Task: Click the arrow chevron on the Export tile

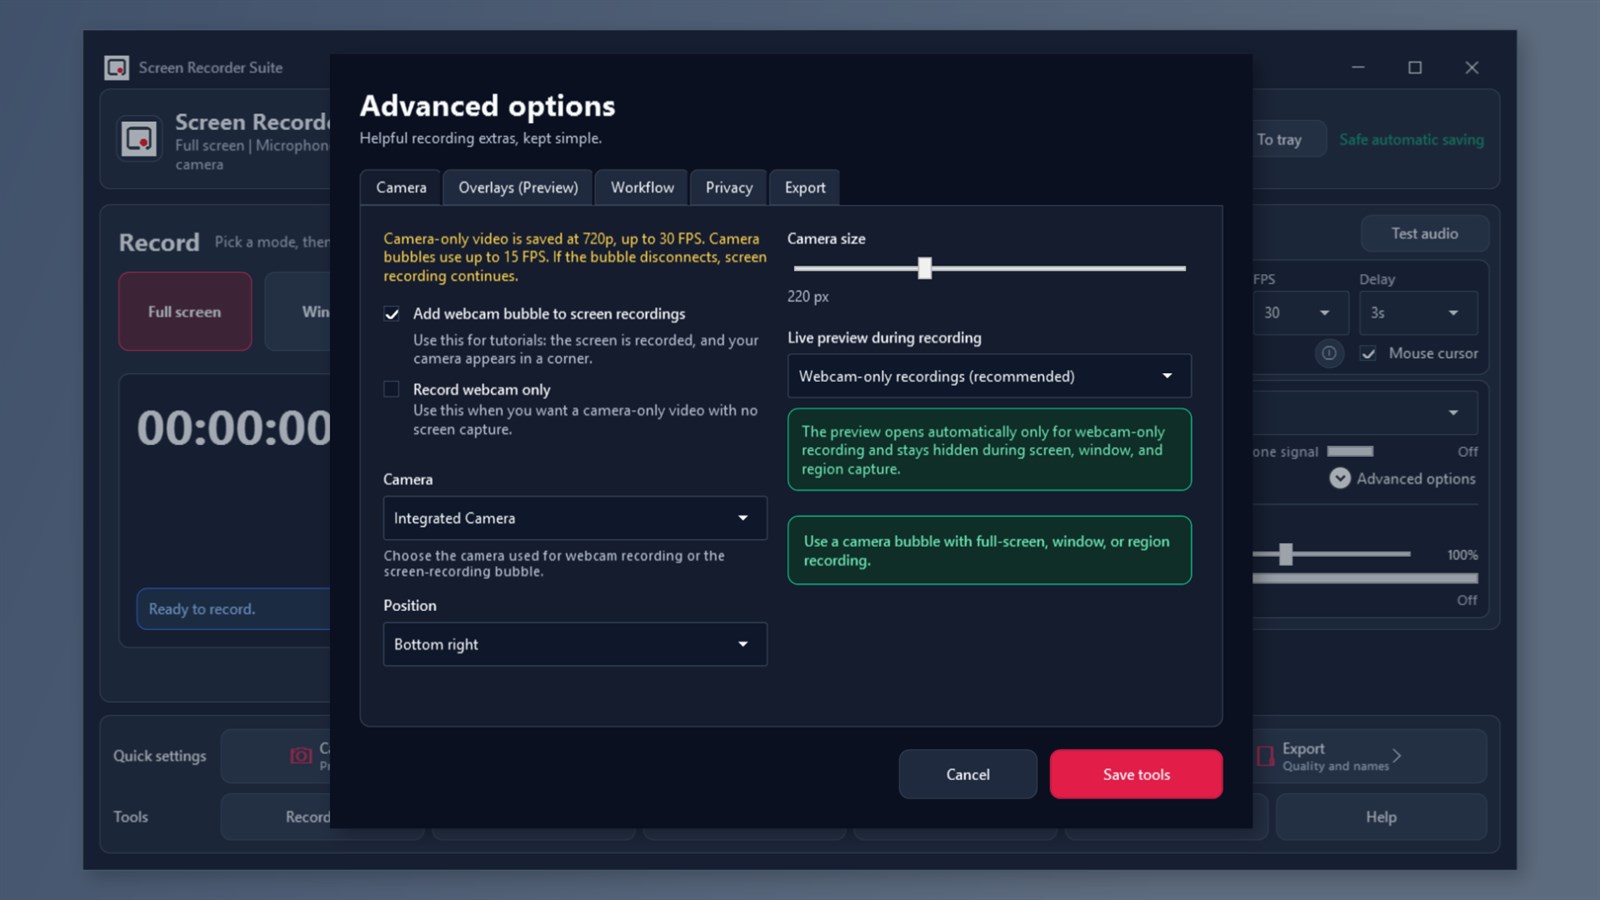Action: tap(1397, 756)
